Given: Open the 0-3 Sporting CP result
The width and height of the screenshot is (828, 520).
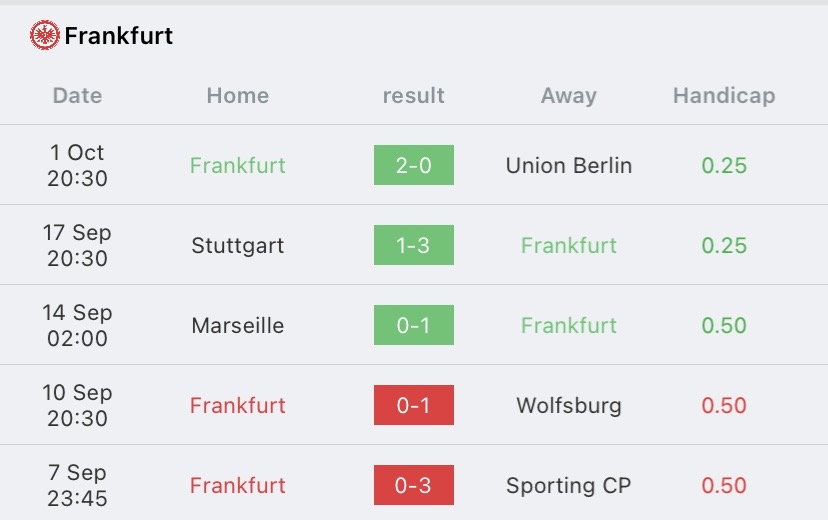Looking at the screenshot, I should click(414, 485).
